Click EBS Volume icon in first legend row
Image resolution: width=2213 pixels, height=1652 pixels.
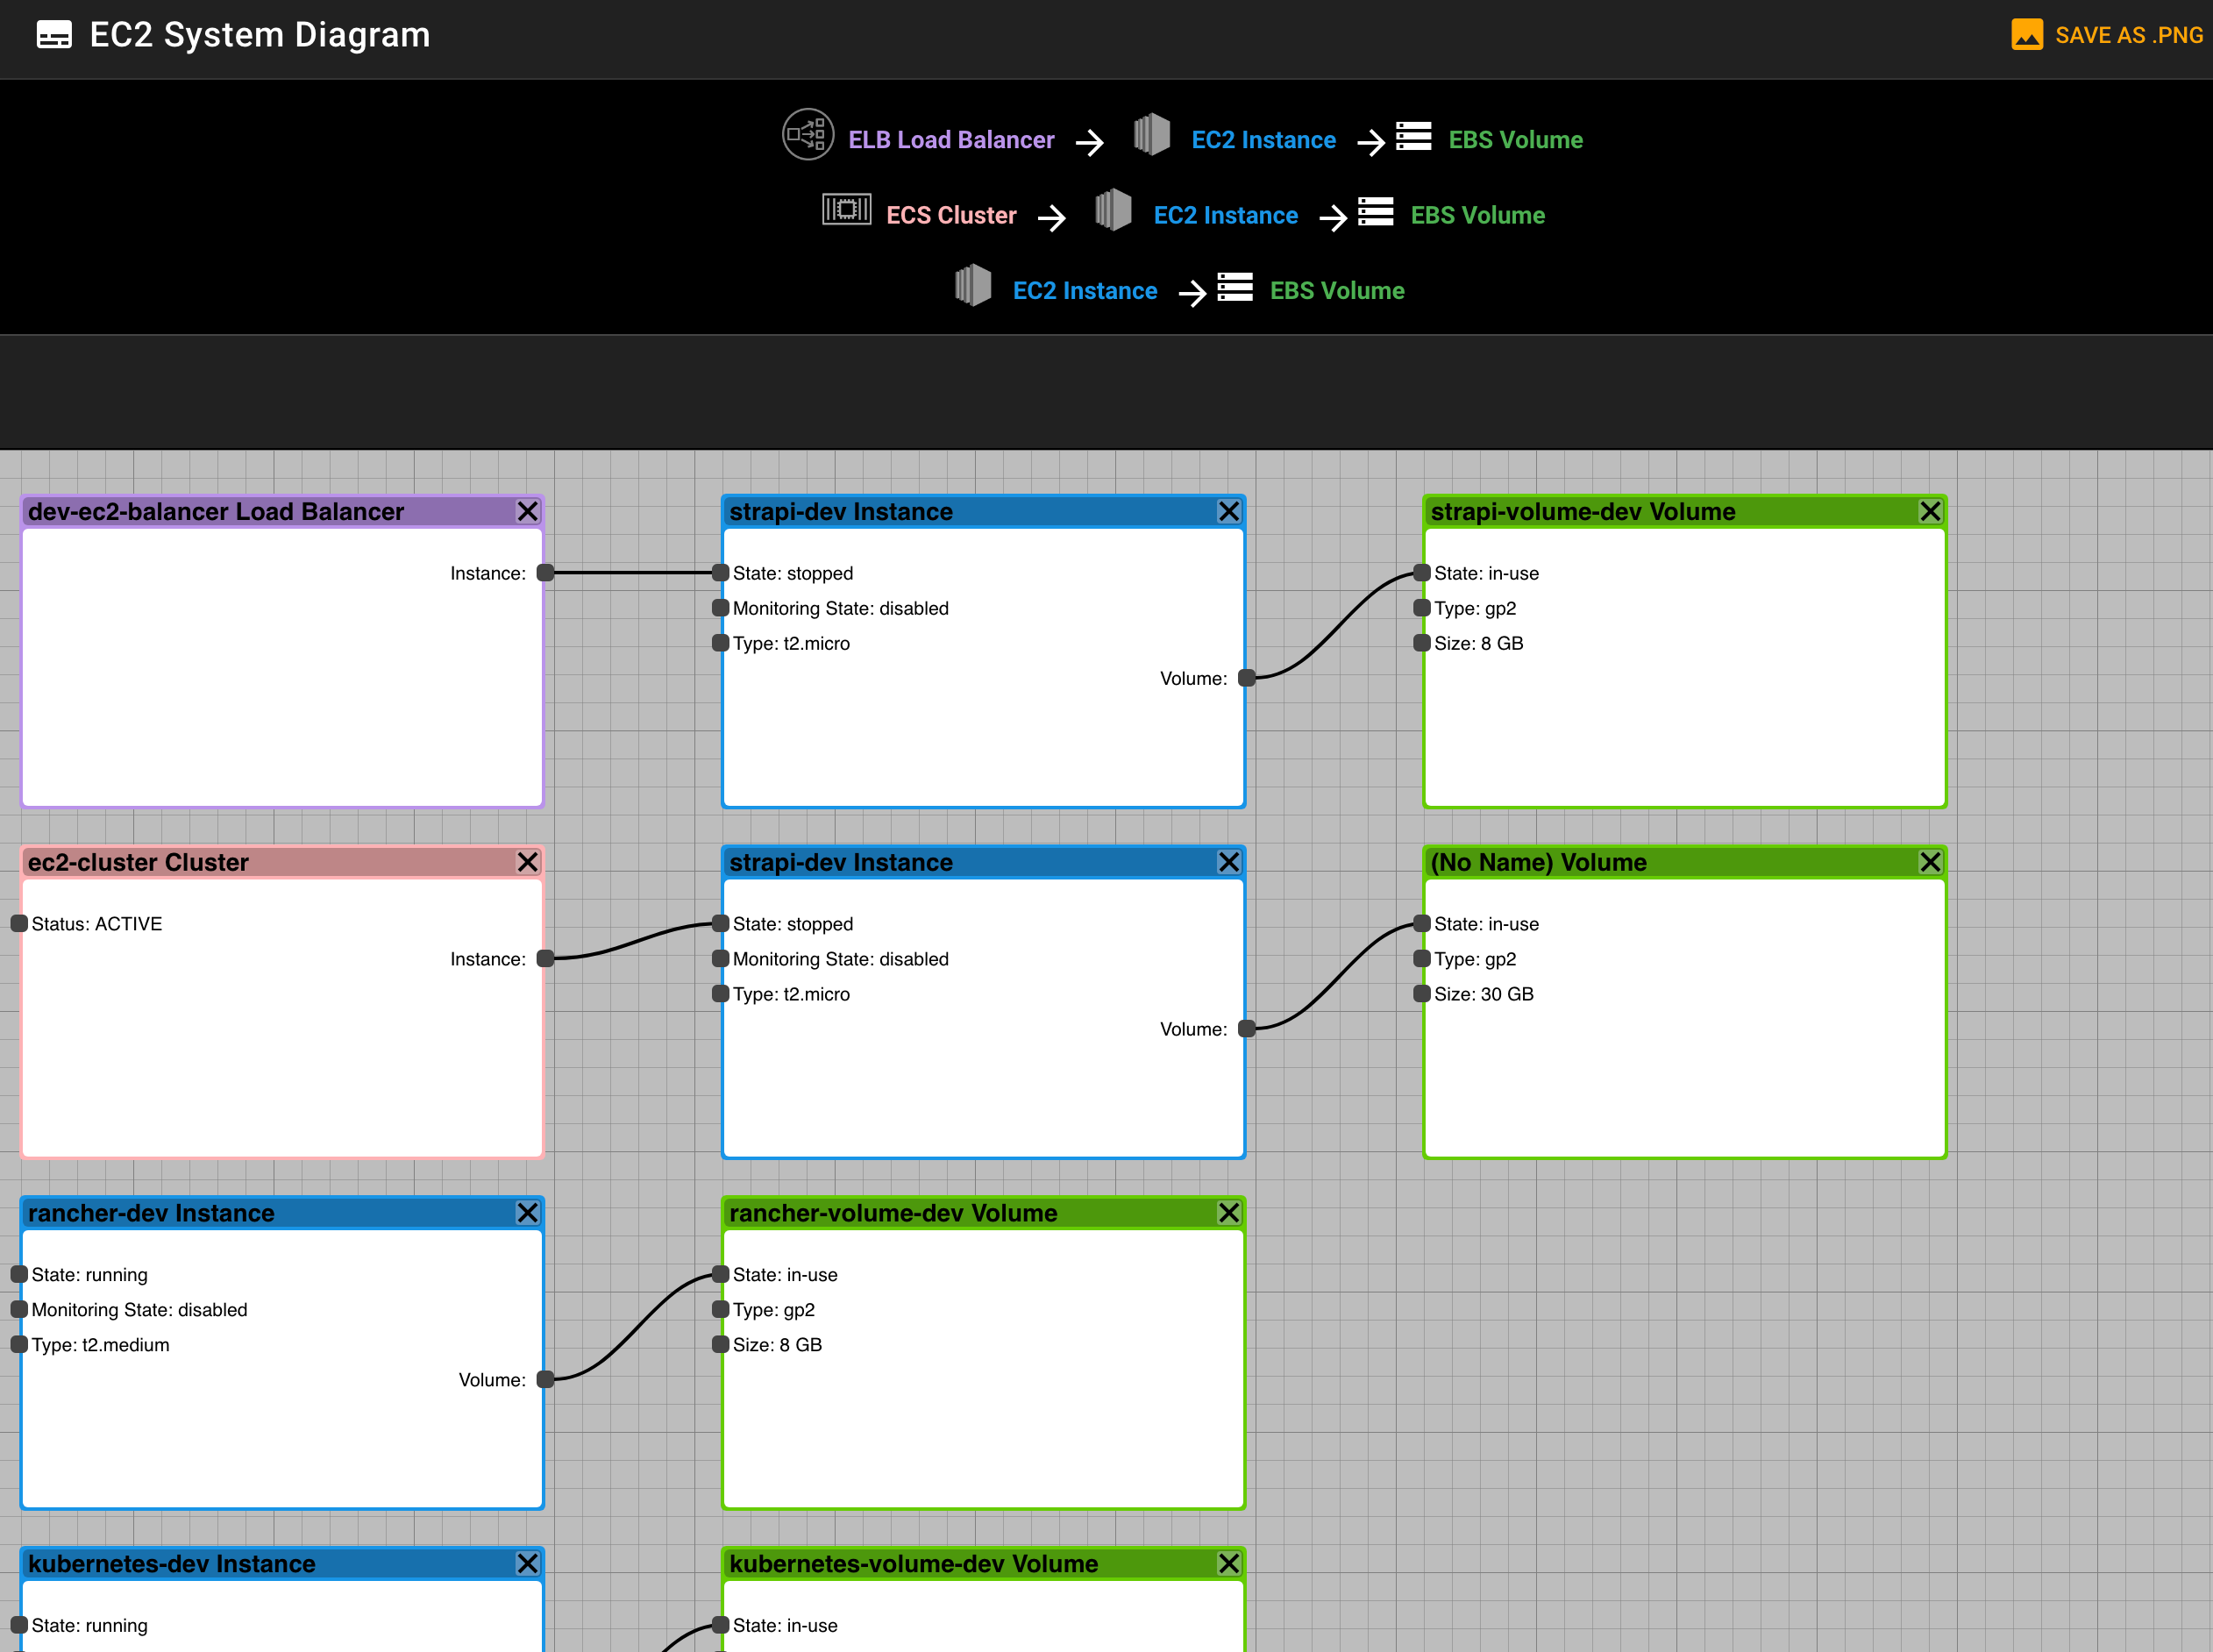[x=1413, y=136]
